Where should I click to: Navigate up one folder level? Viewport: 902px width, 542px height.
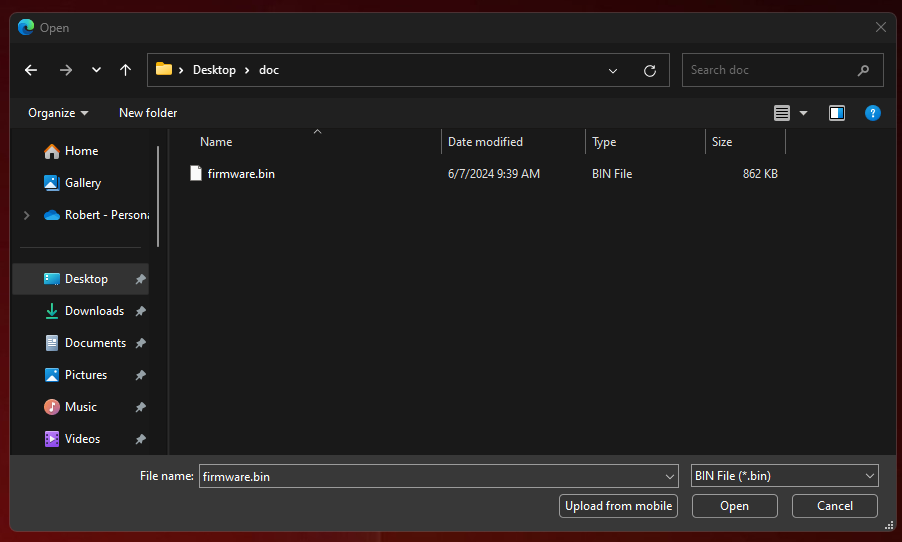125,70
